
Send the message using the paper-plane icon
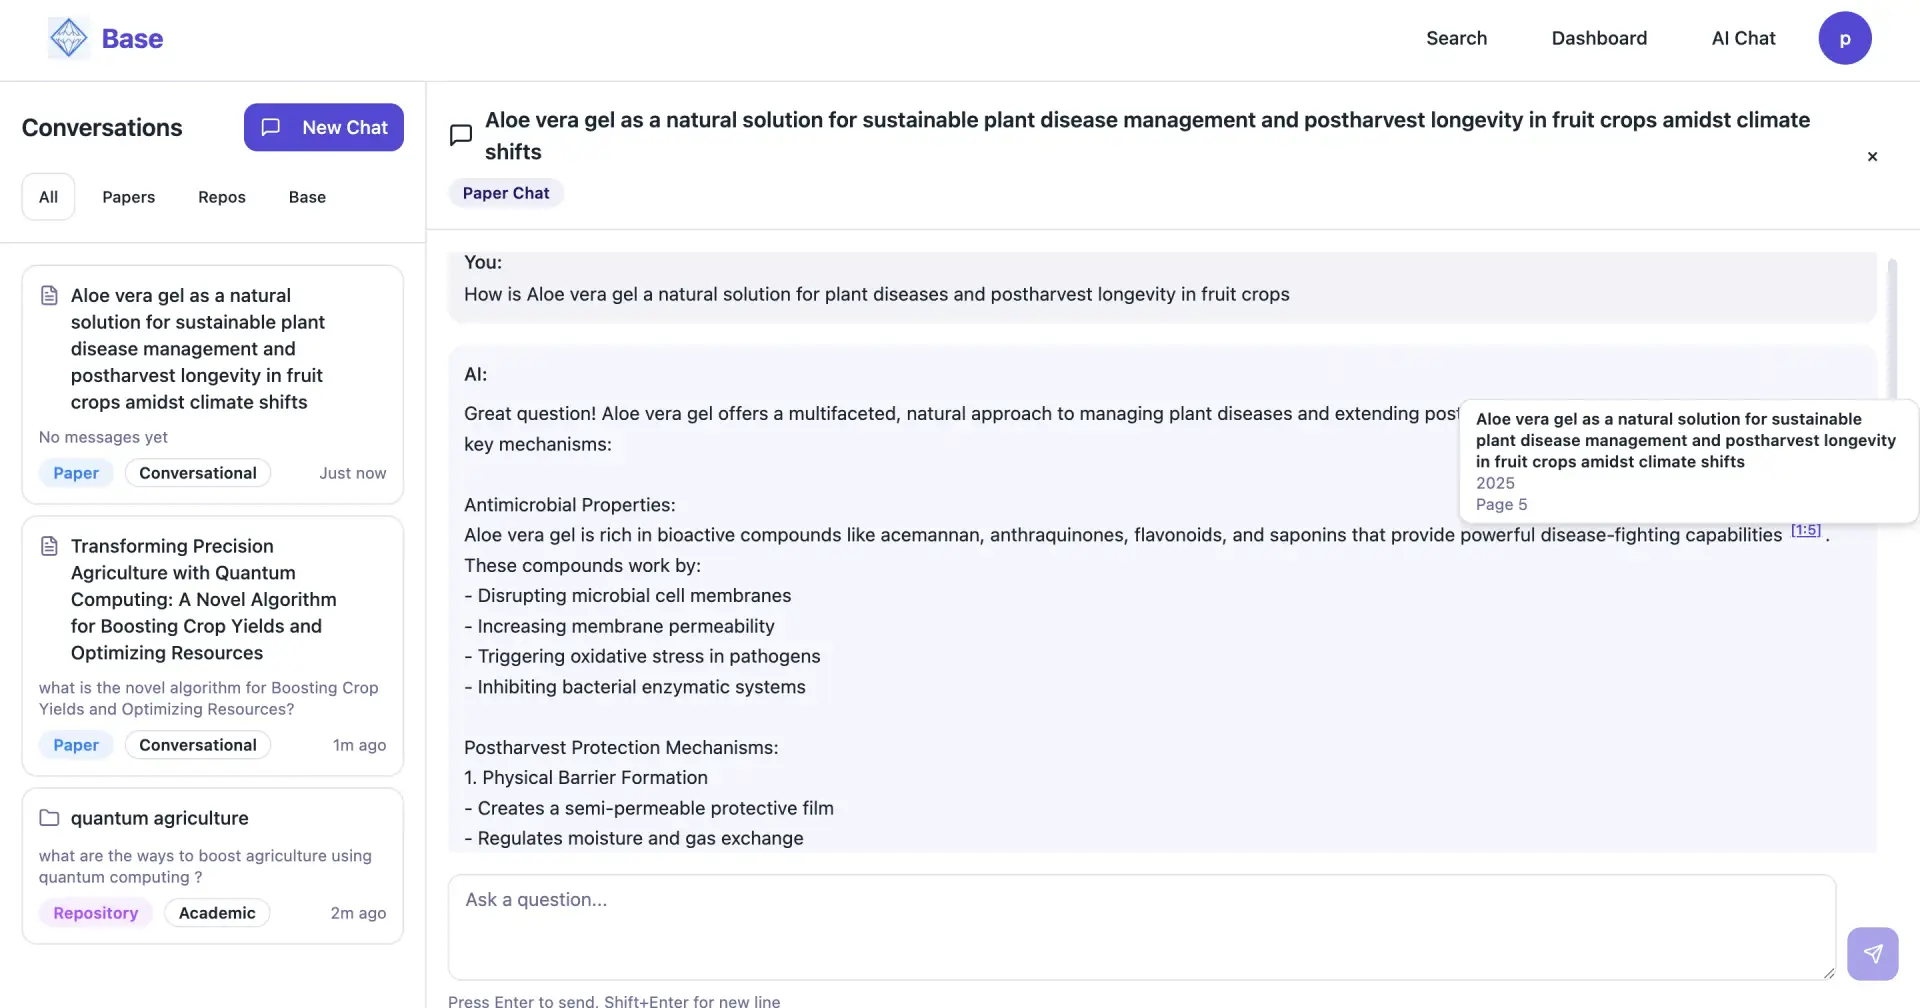point(1874,953)
